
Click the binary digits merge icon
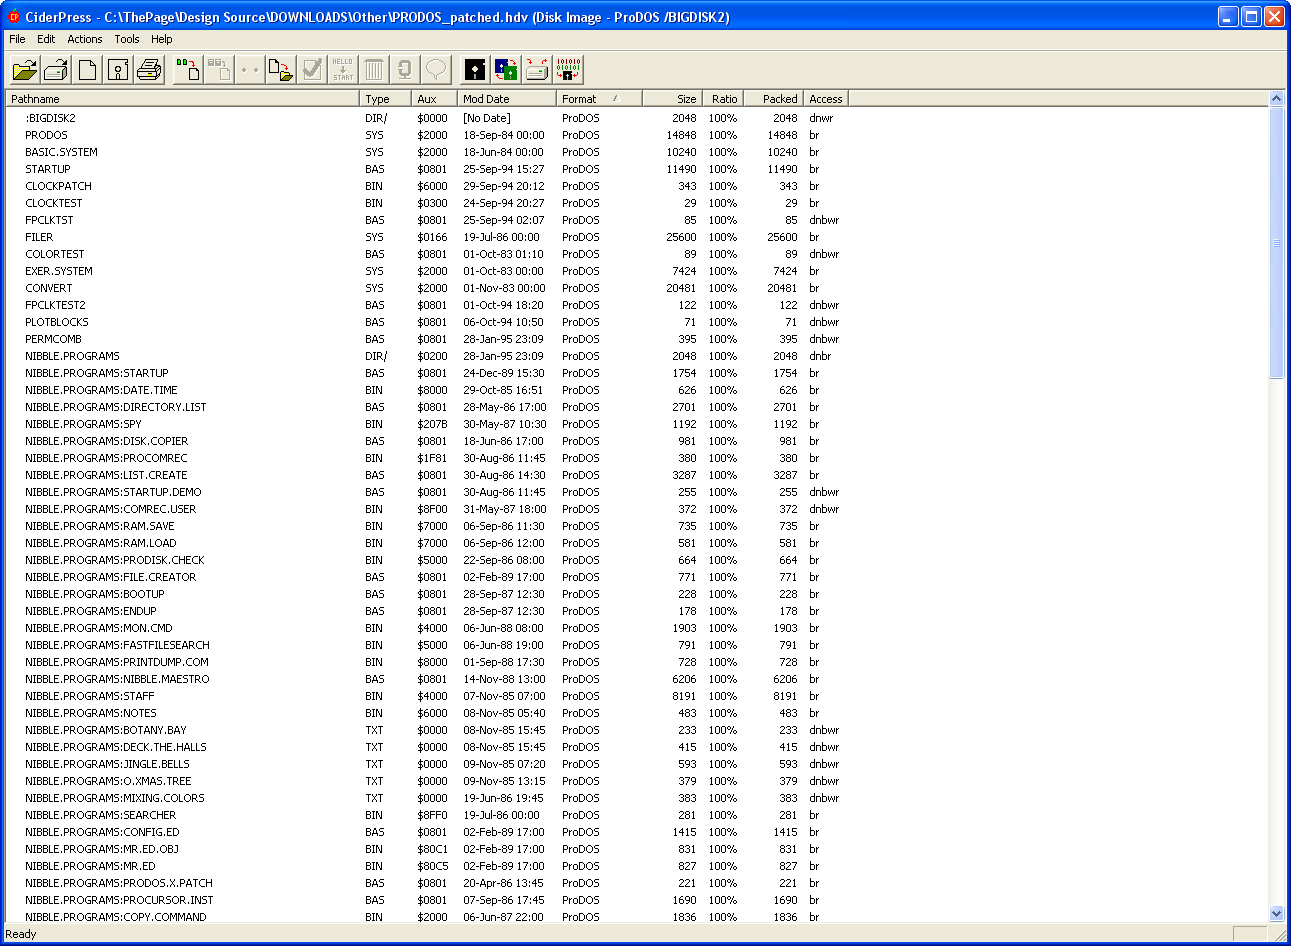click(568, 69)
